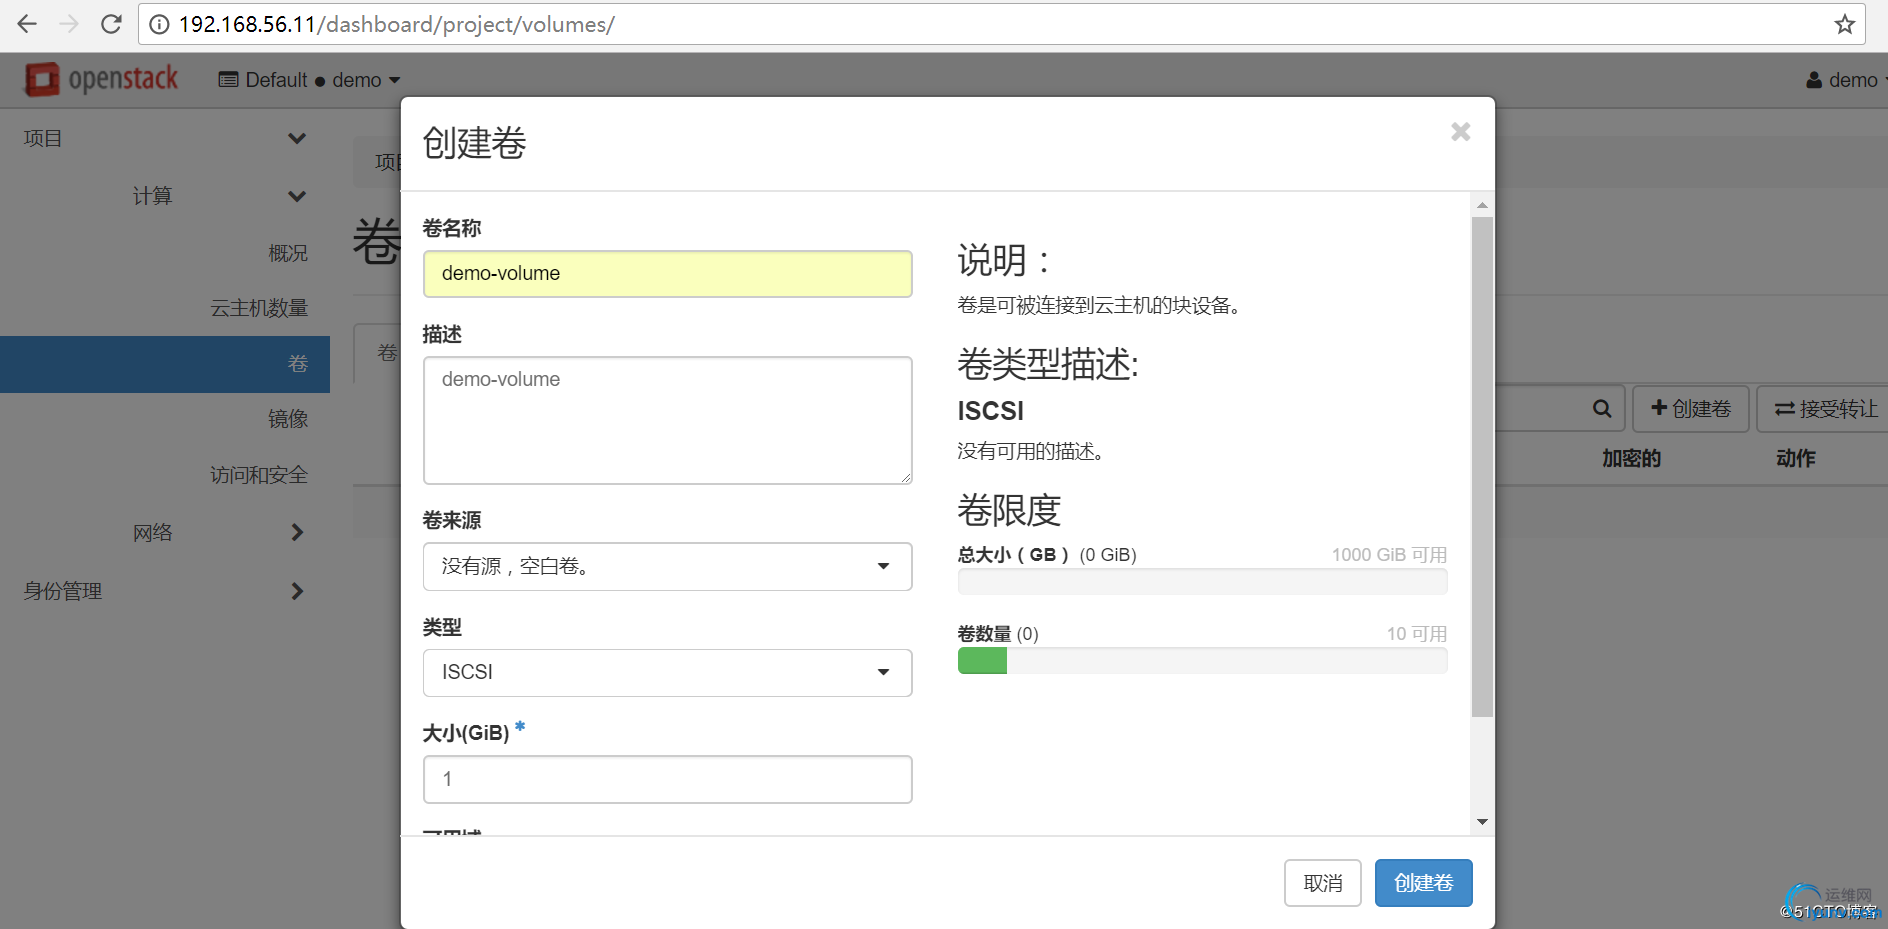Click the search magnifier icon
This screenshot has height=929, width=1888.
point(1602,408)
